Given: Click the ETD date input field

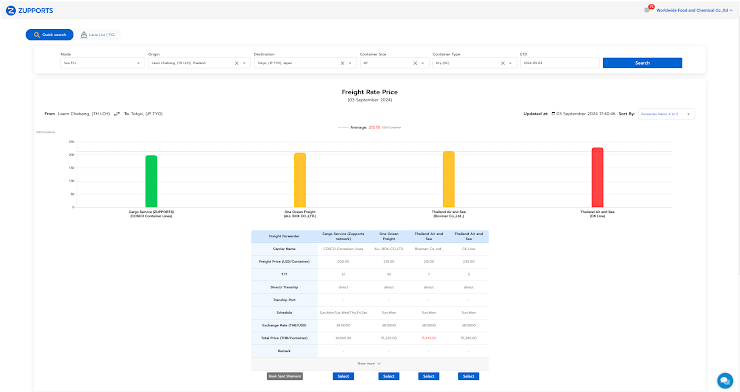Looking at the screenshot, I should click(560, 63).
